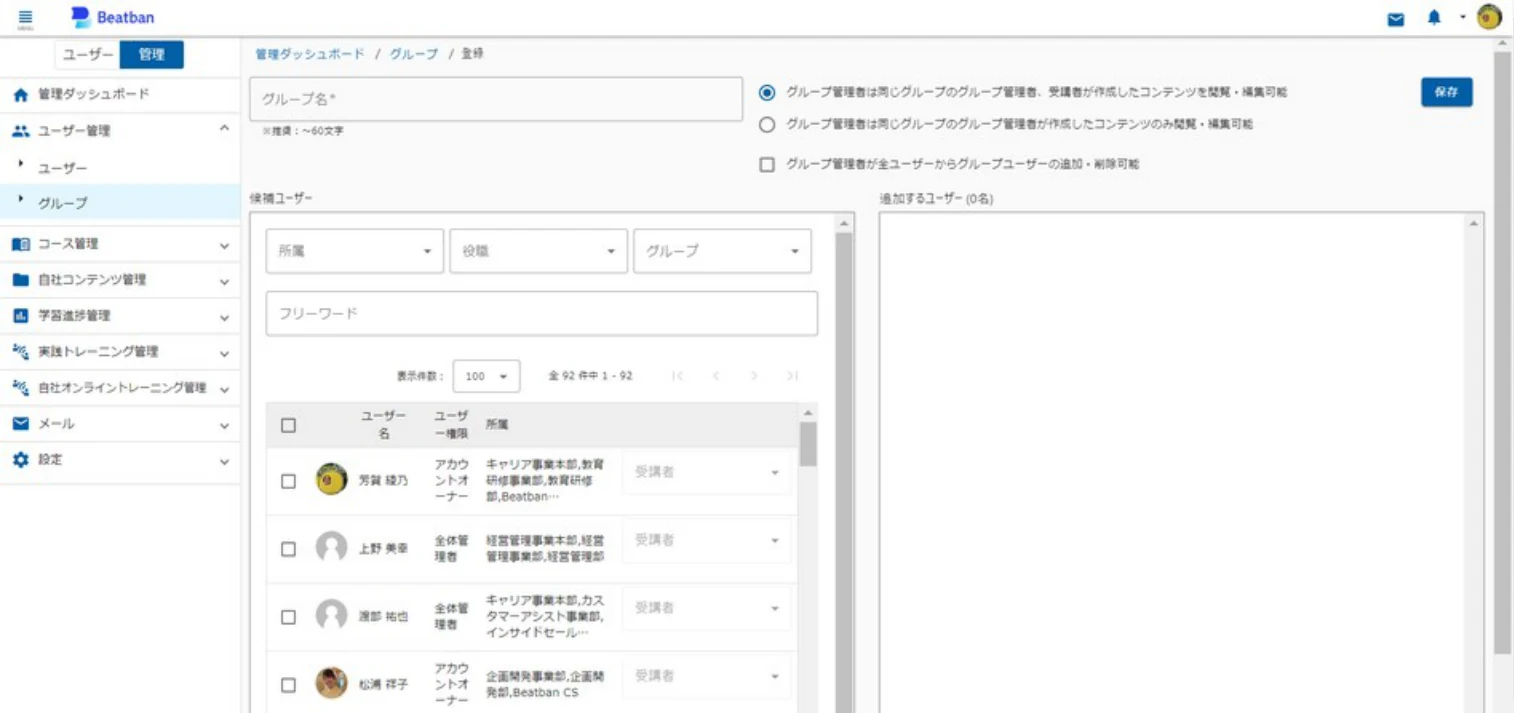Open the 表示件数 100 dropdown
1514x713 pixels.
(x=486, y=376)
